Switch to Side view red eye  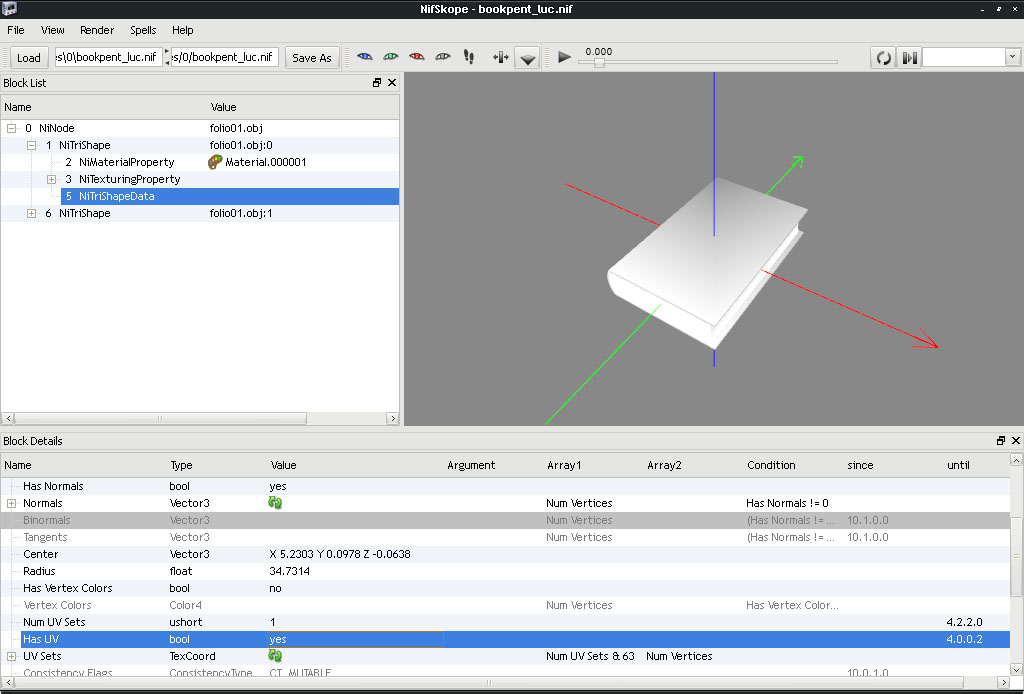pyautogui.click(x=417, y=58)
